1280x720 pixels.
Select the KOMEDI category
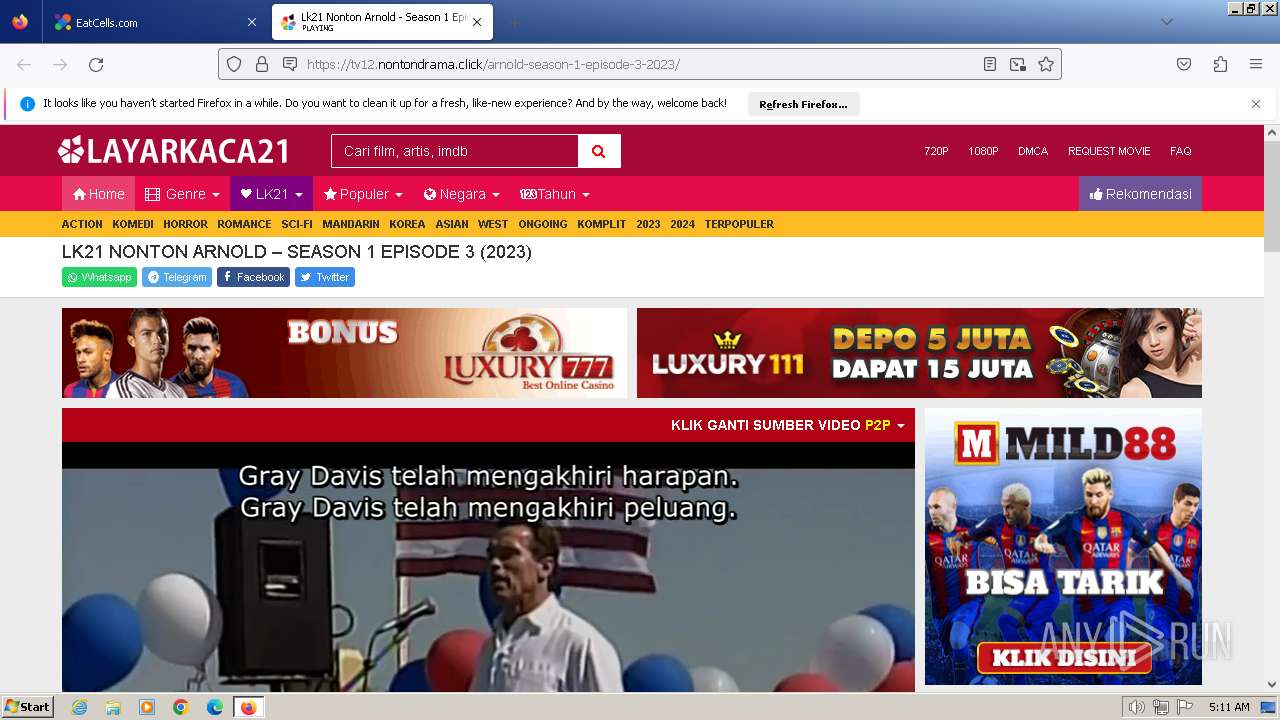point(133,224)
